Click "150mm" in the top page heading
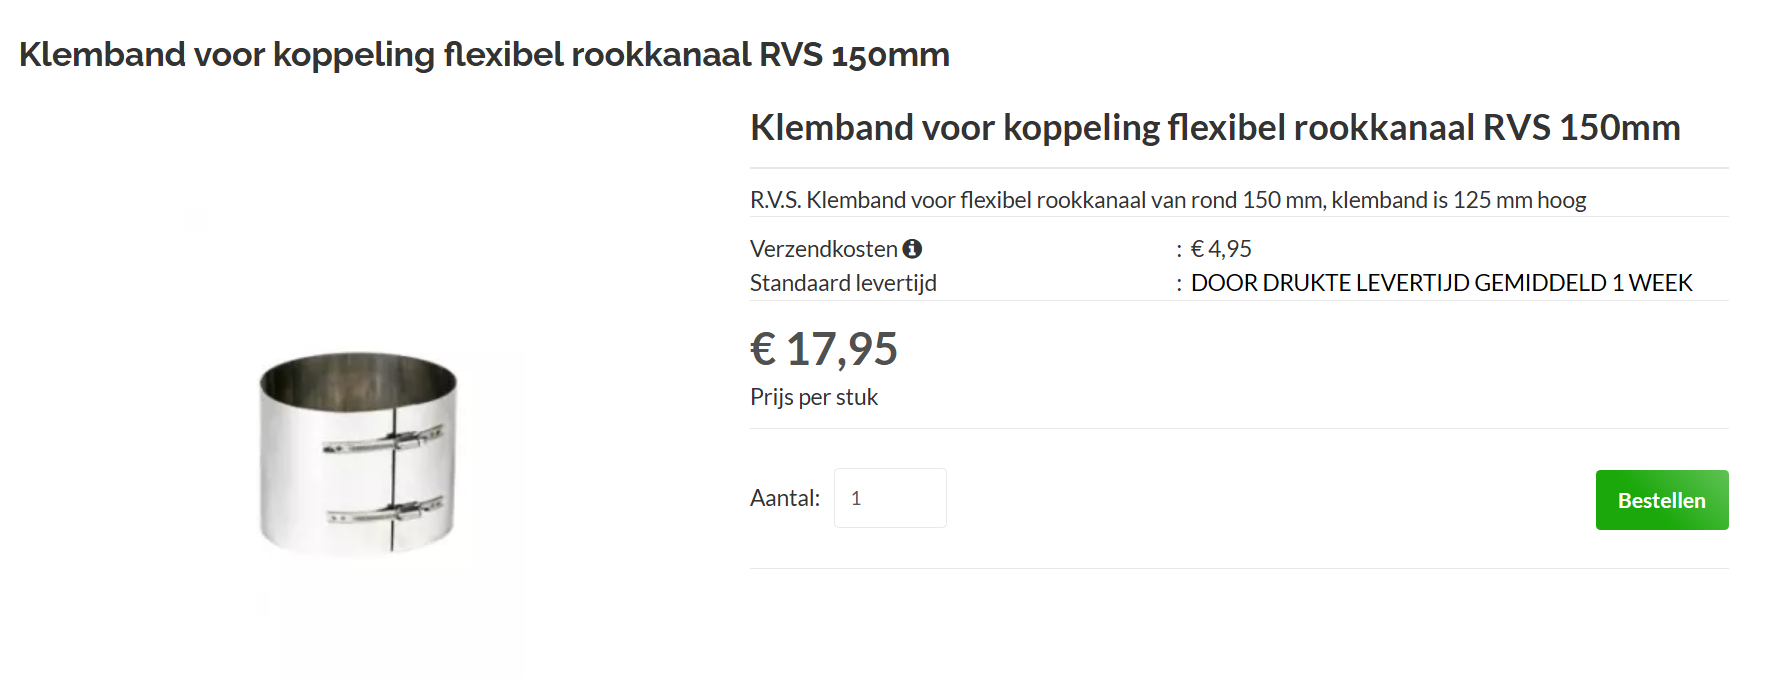The height and width of the screenshot is (679, 1778). tap(890, 54)
